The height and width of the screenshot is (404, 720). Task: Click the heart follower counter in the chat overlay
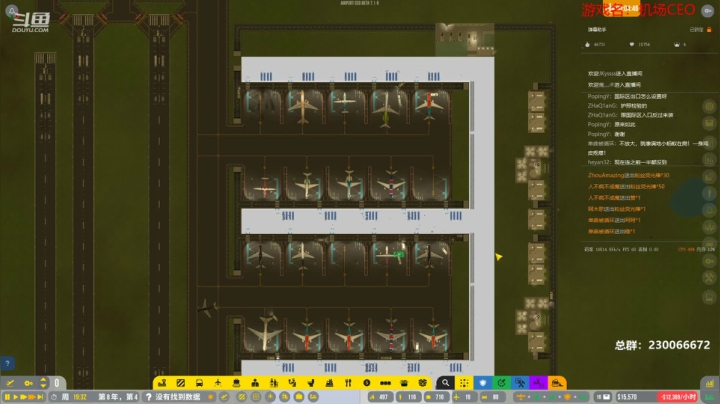(640, 45)
